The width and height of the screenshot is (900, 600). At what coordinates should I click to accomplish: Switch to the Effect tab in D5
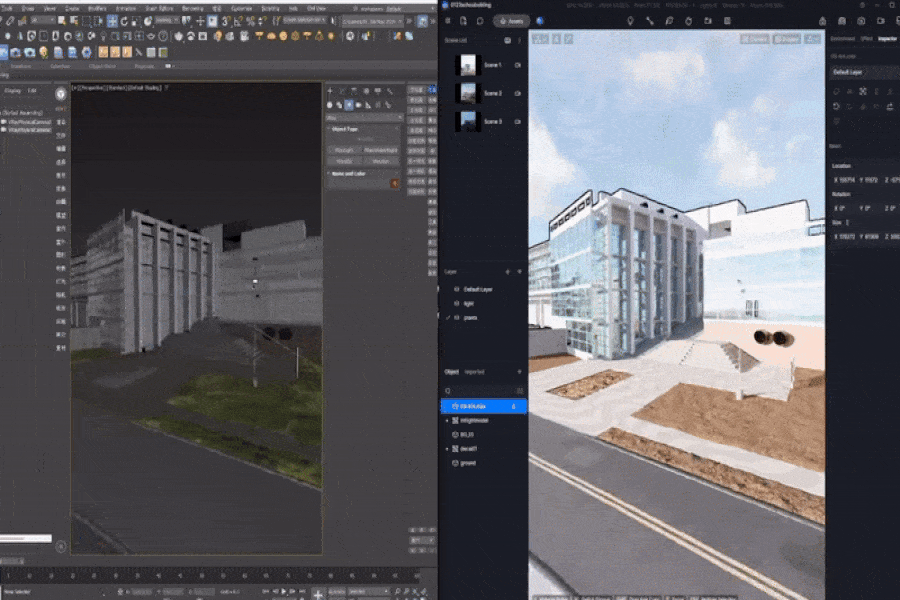click(x=867, y=38)
